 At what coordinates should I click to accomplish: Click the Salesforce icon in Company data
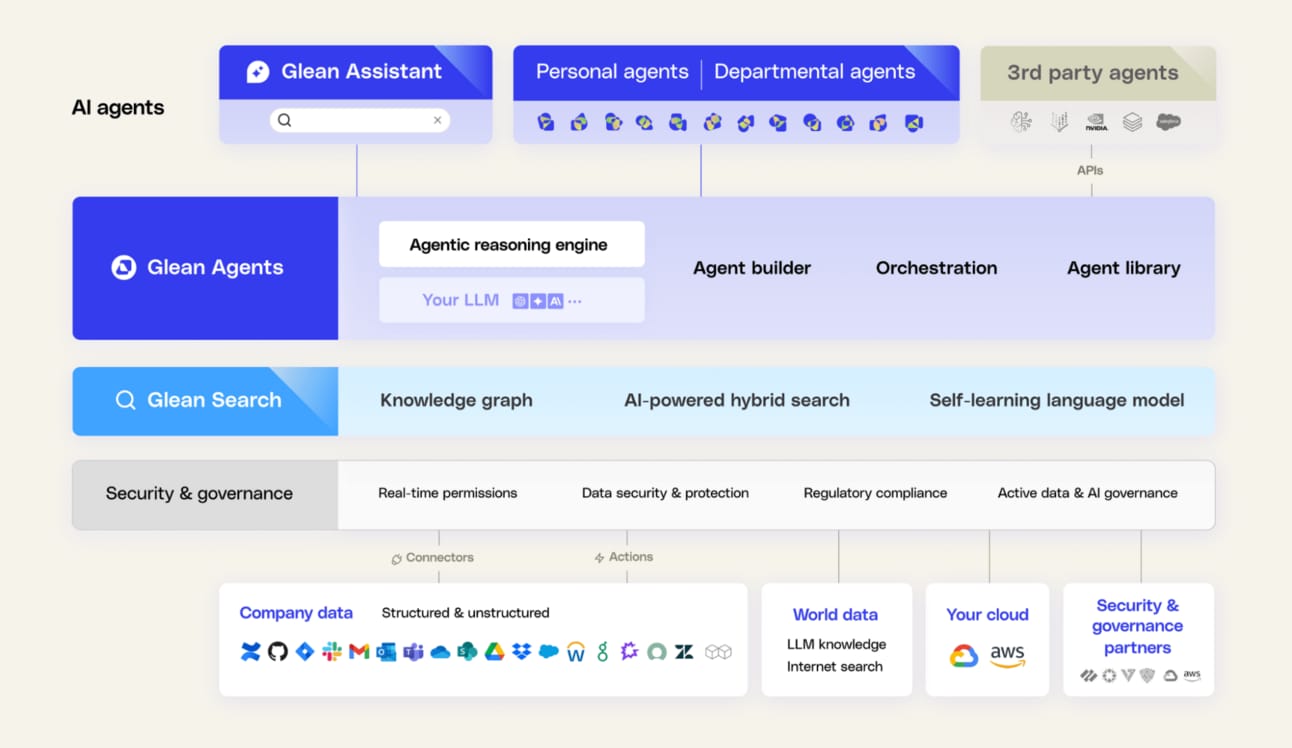(548, 652)
